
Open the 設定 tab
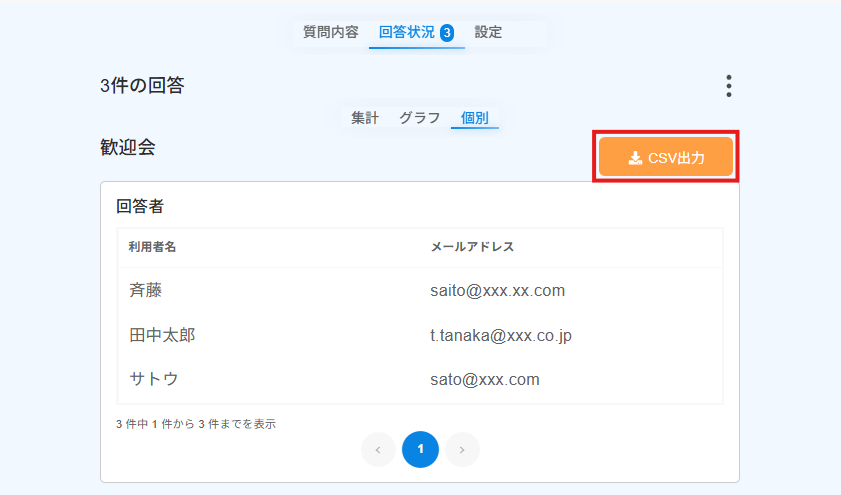(488, 32)
